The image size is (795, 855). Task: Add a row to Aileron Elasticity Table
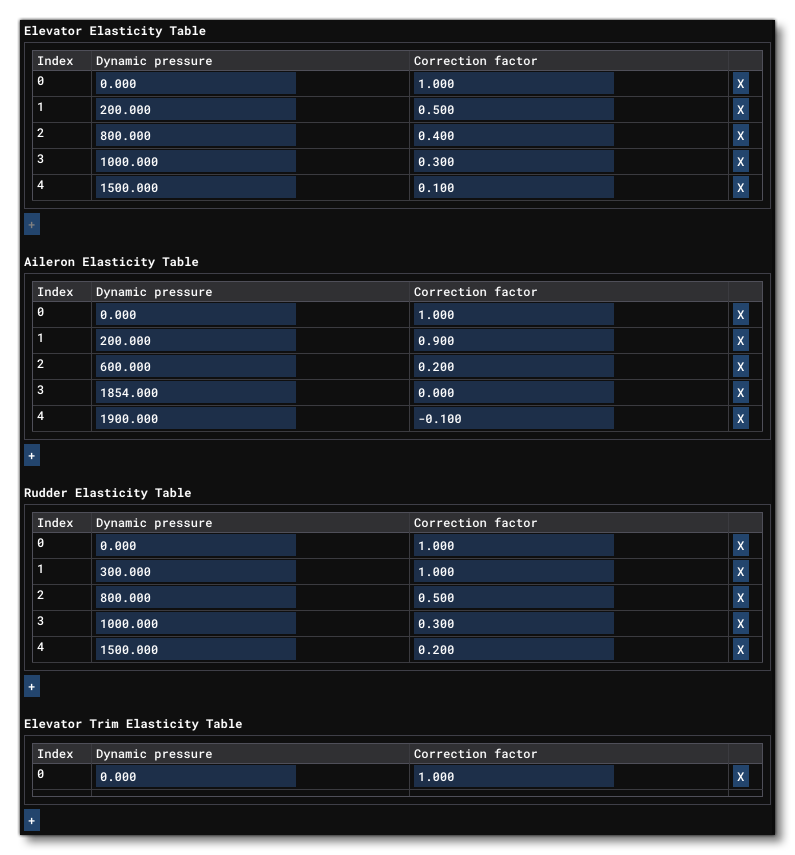coord(31,454)
